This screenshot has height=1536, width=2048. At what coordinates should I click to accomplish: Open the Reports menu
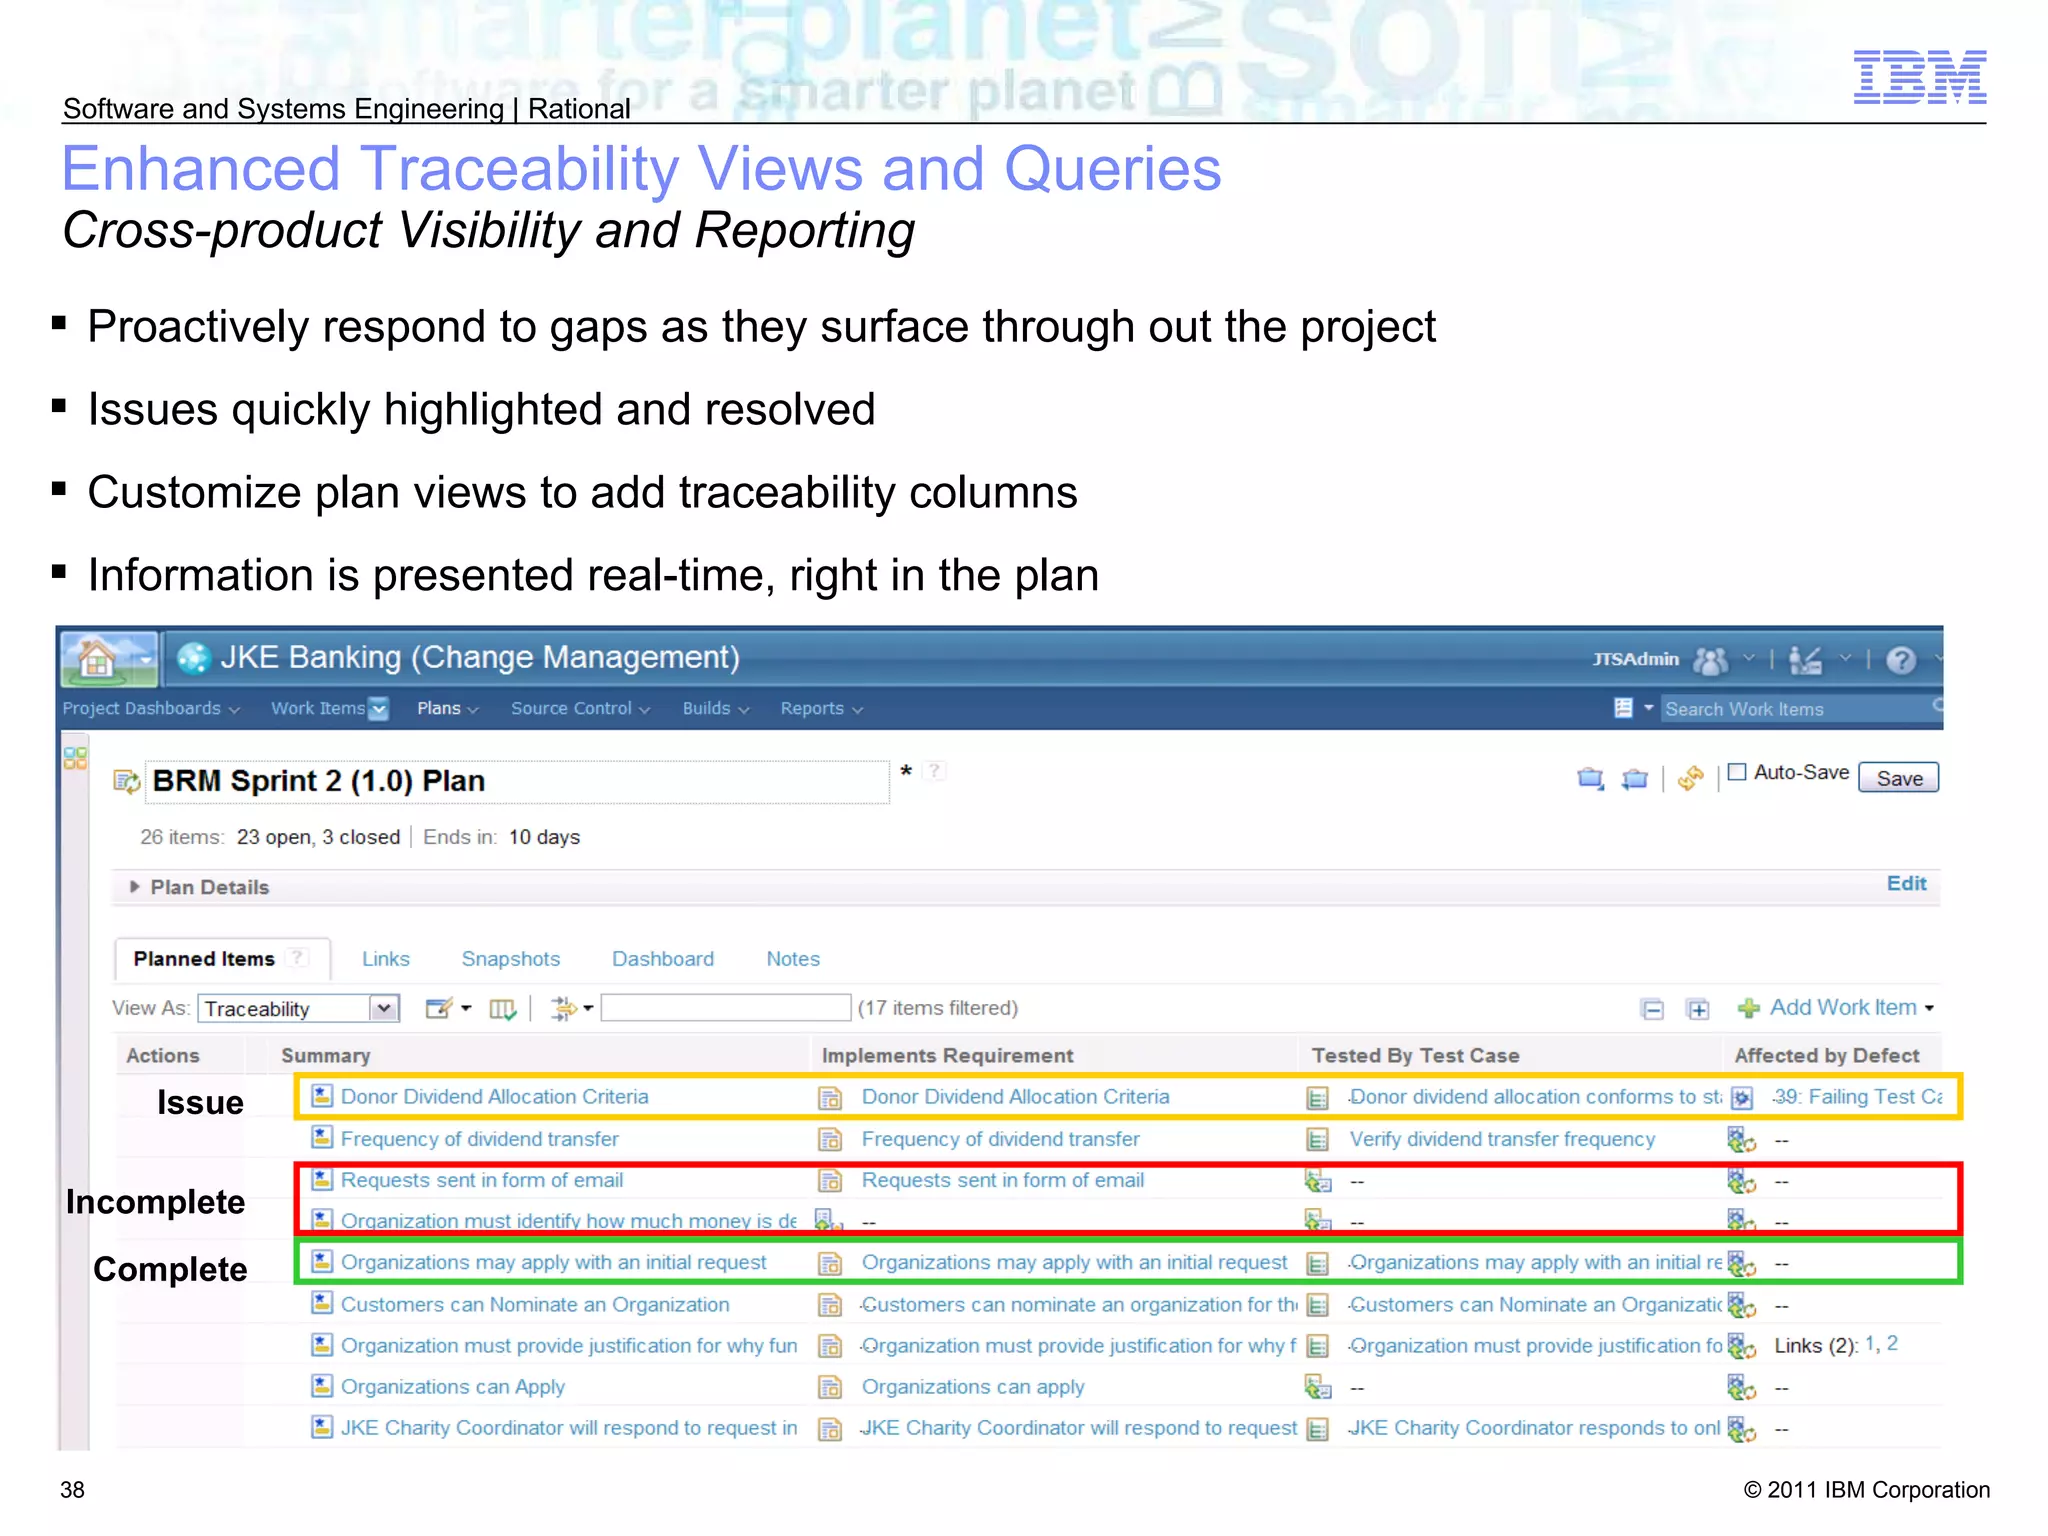pos(822,708)
